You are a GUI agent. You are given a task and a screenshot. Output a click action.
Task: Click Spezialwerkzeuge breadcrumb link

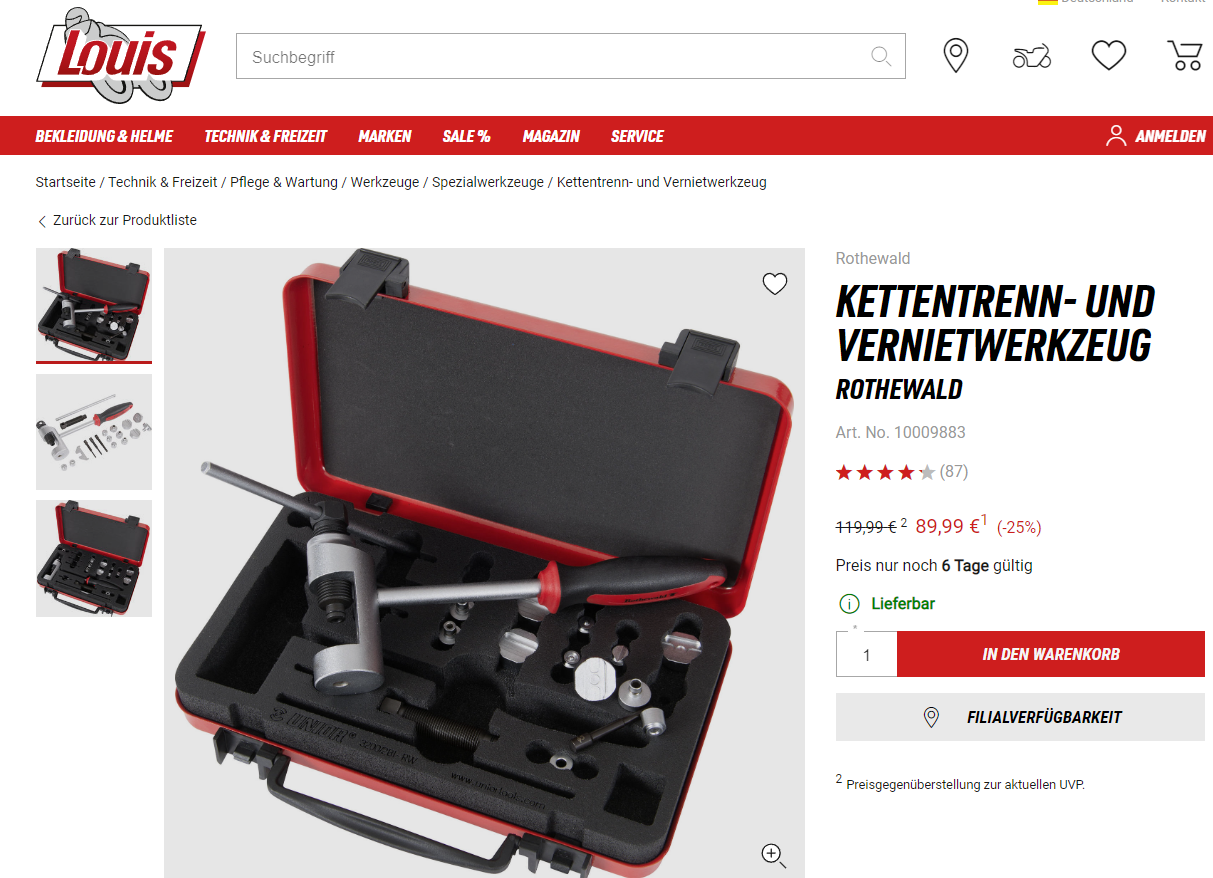[x=488, y=182]
